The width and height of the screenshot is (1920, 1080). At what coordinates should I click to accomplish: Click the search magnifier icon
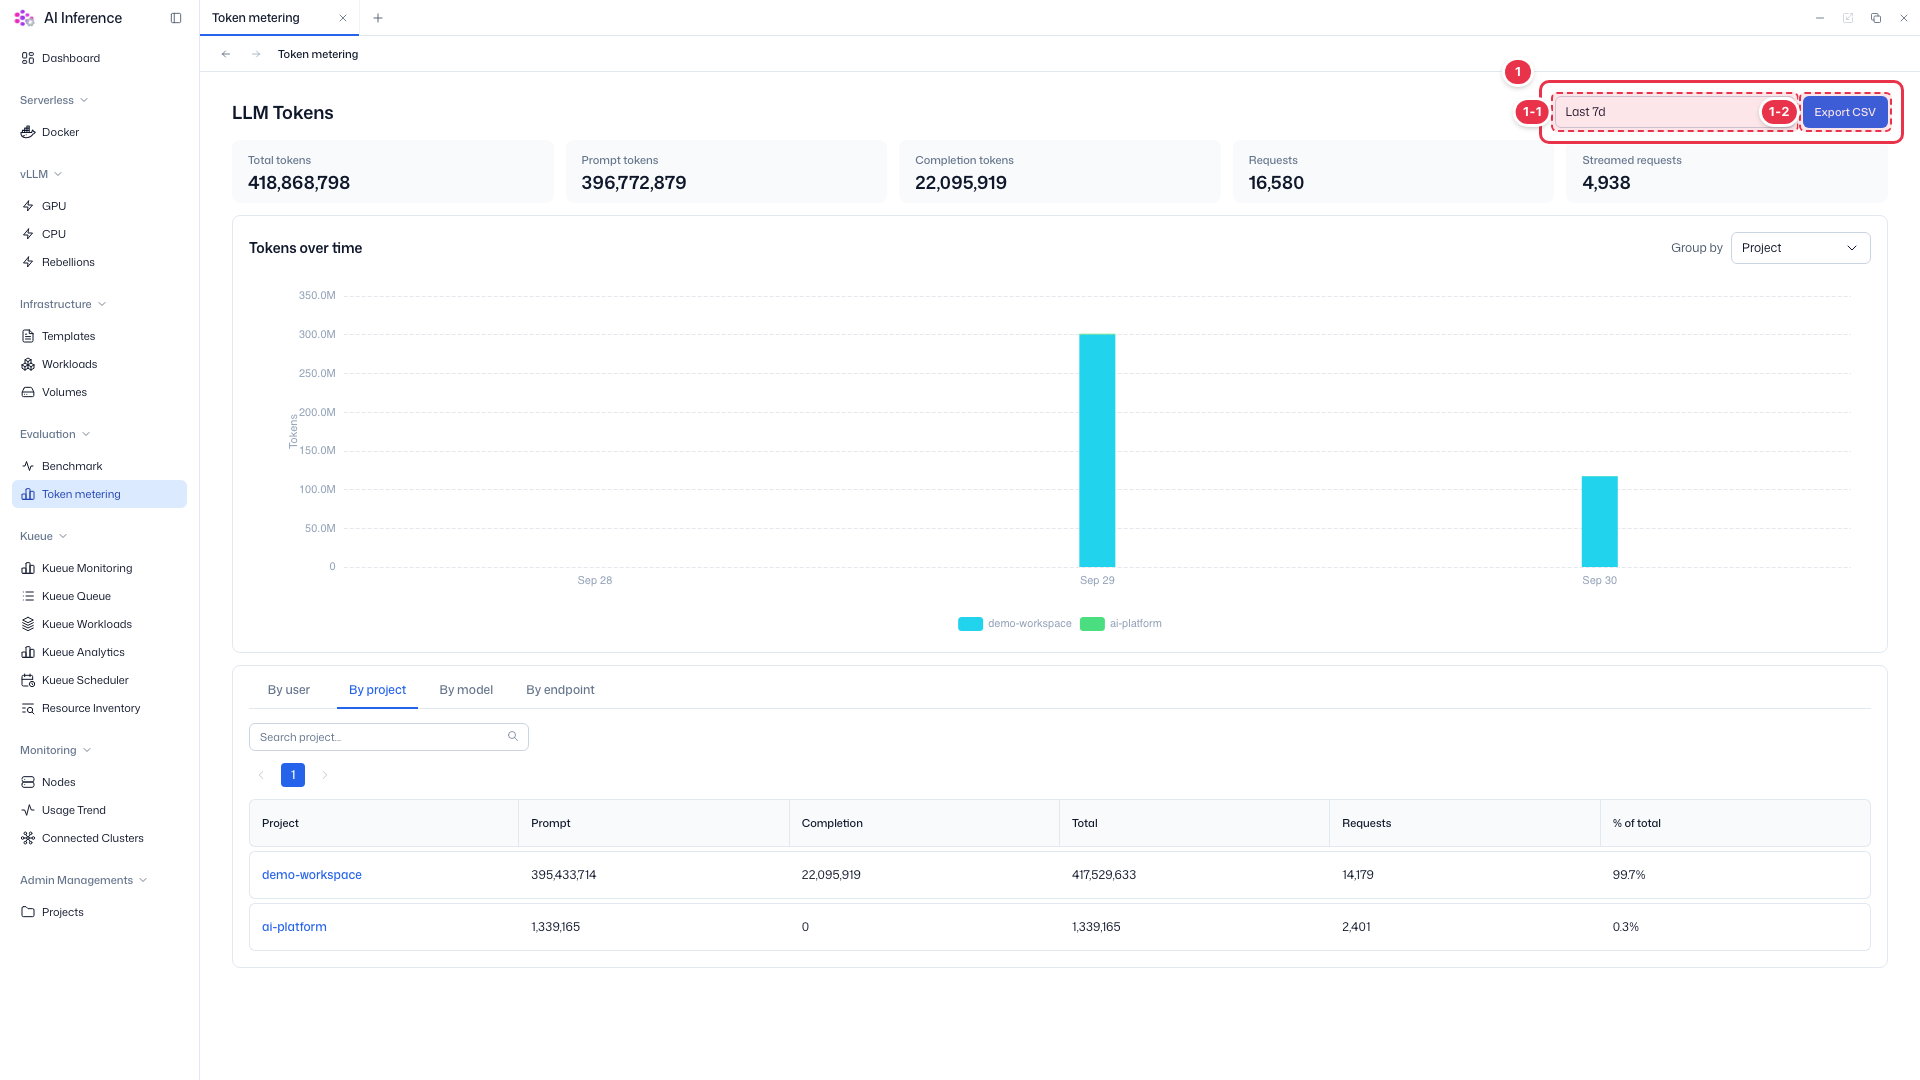(513, 737)
